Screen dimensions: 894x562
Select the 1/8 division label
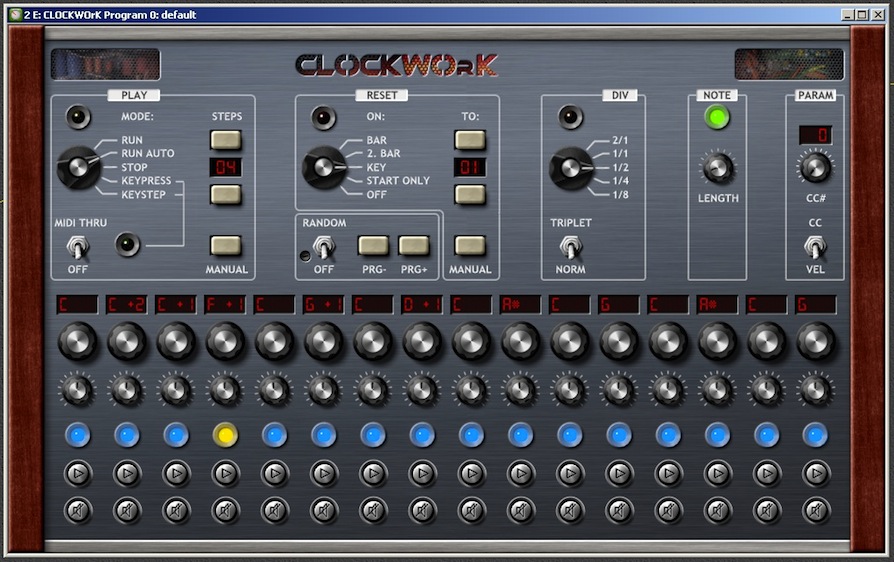(x=620, y=194)
